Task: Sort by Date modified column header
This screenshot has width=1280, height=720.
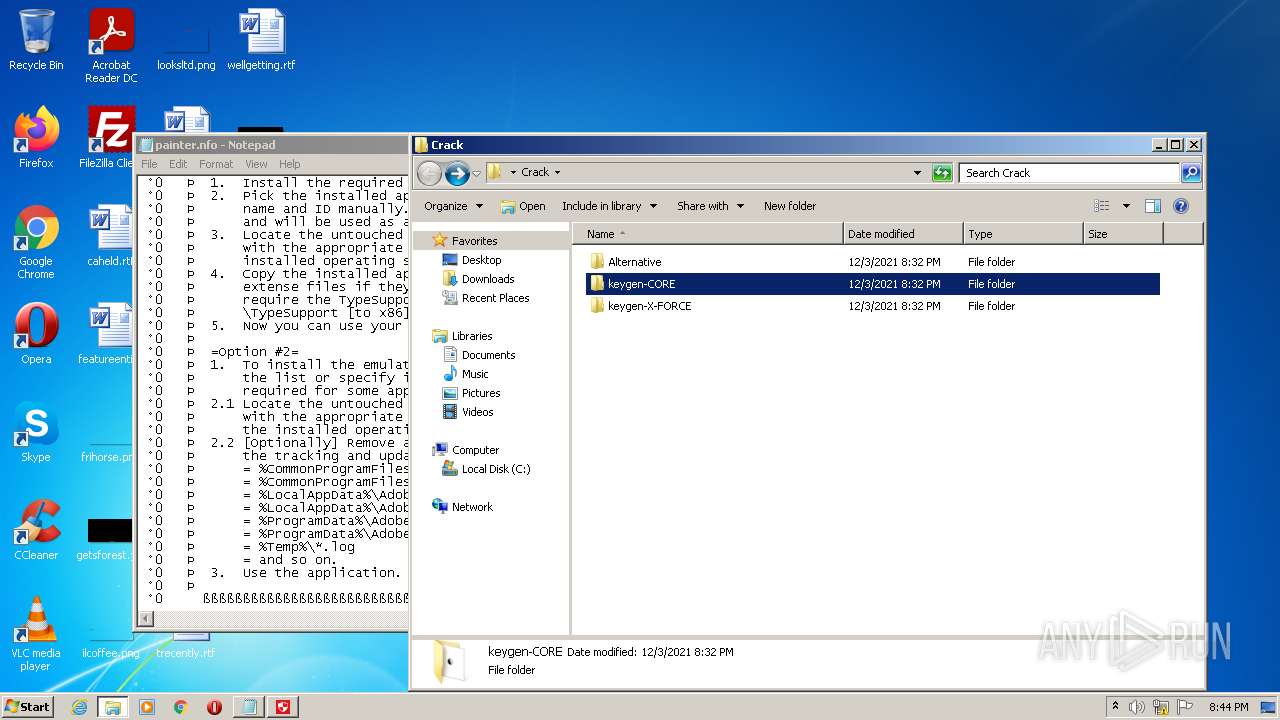Action: coord(904,234)
